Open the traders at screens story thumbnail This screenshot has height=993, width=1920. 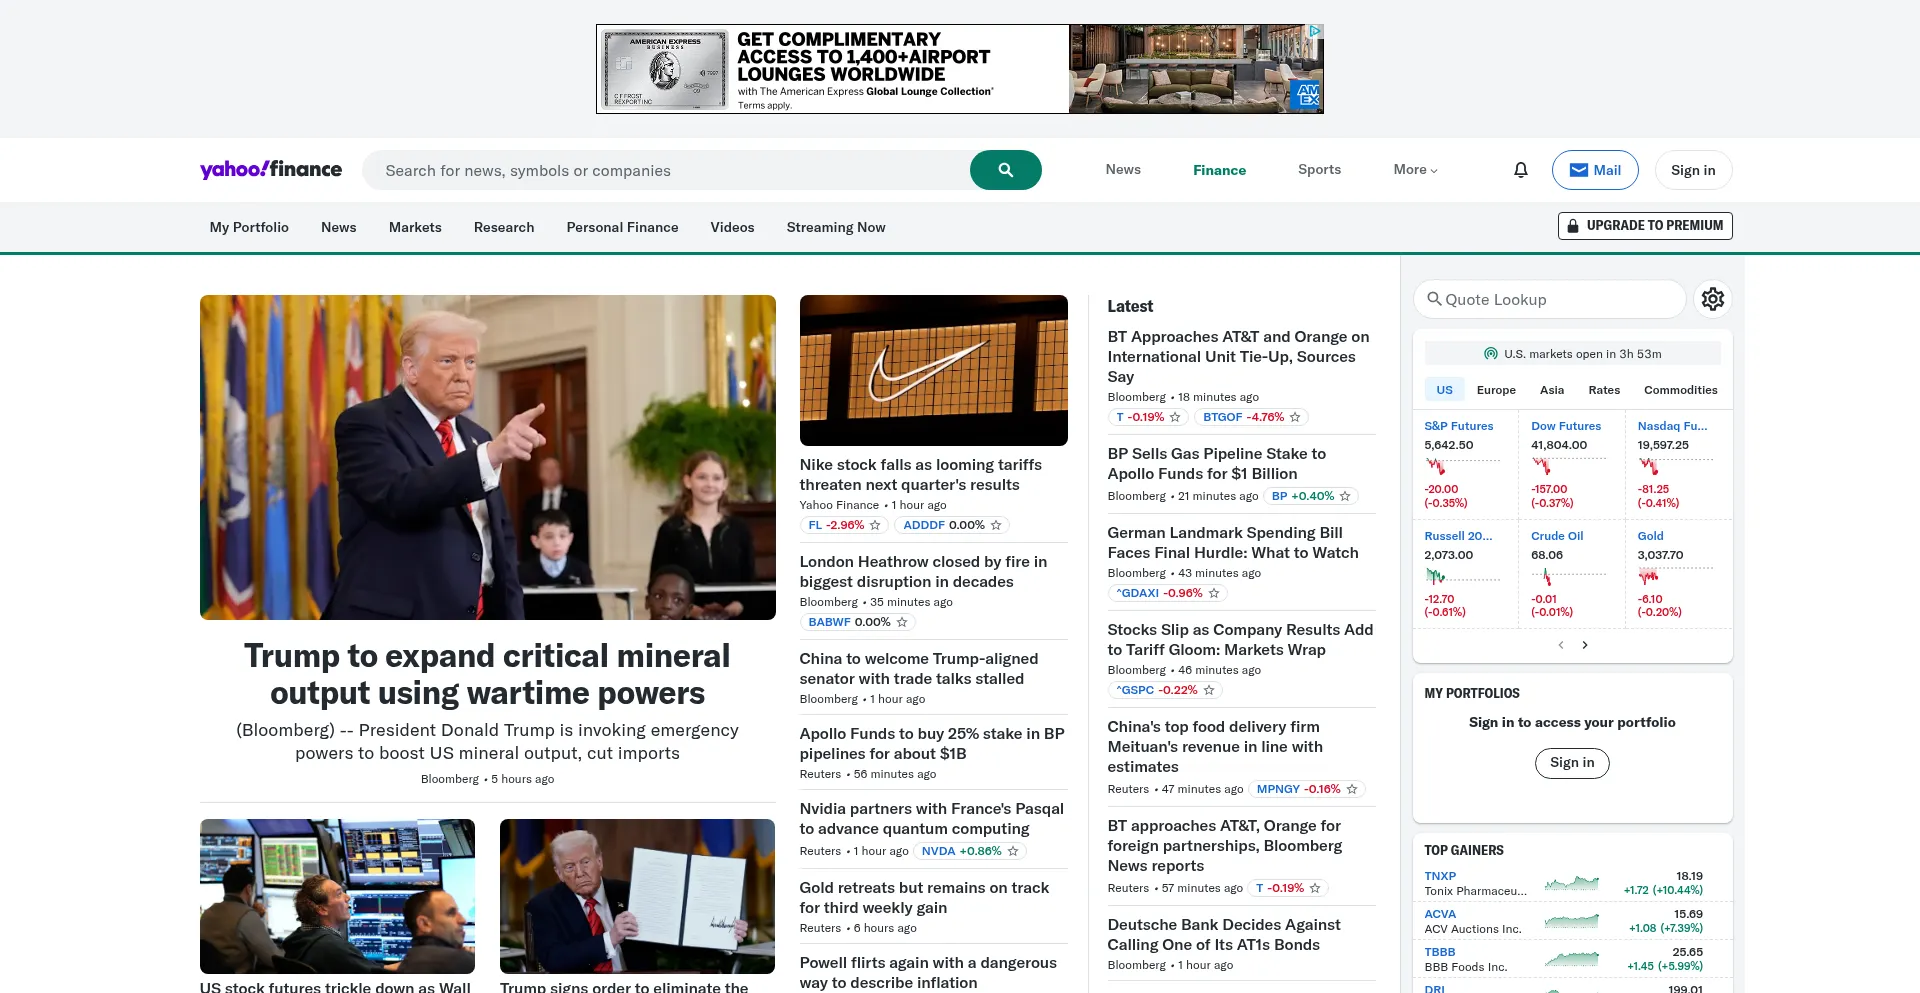[x=337, y=896]
